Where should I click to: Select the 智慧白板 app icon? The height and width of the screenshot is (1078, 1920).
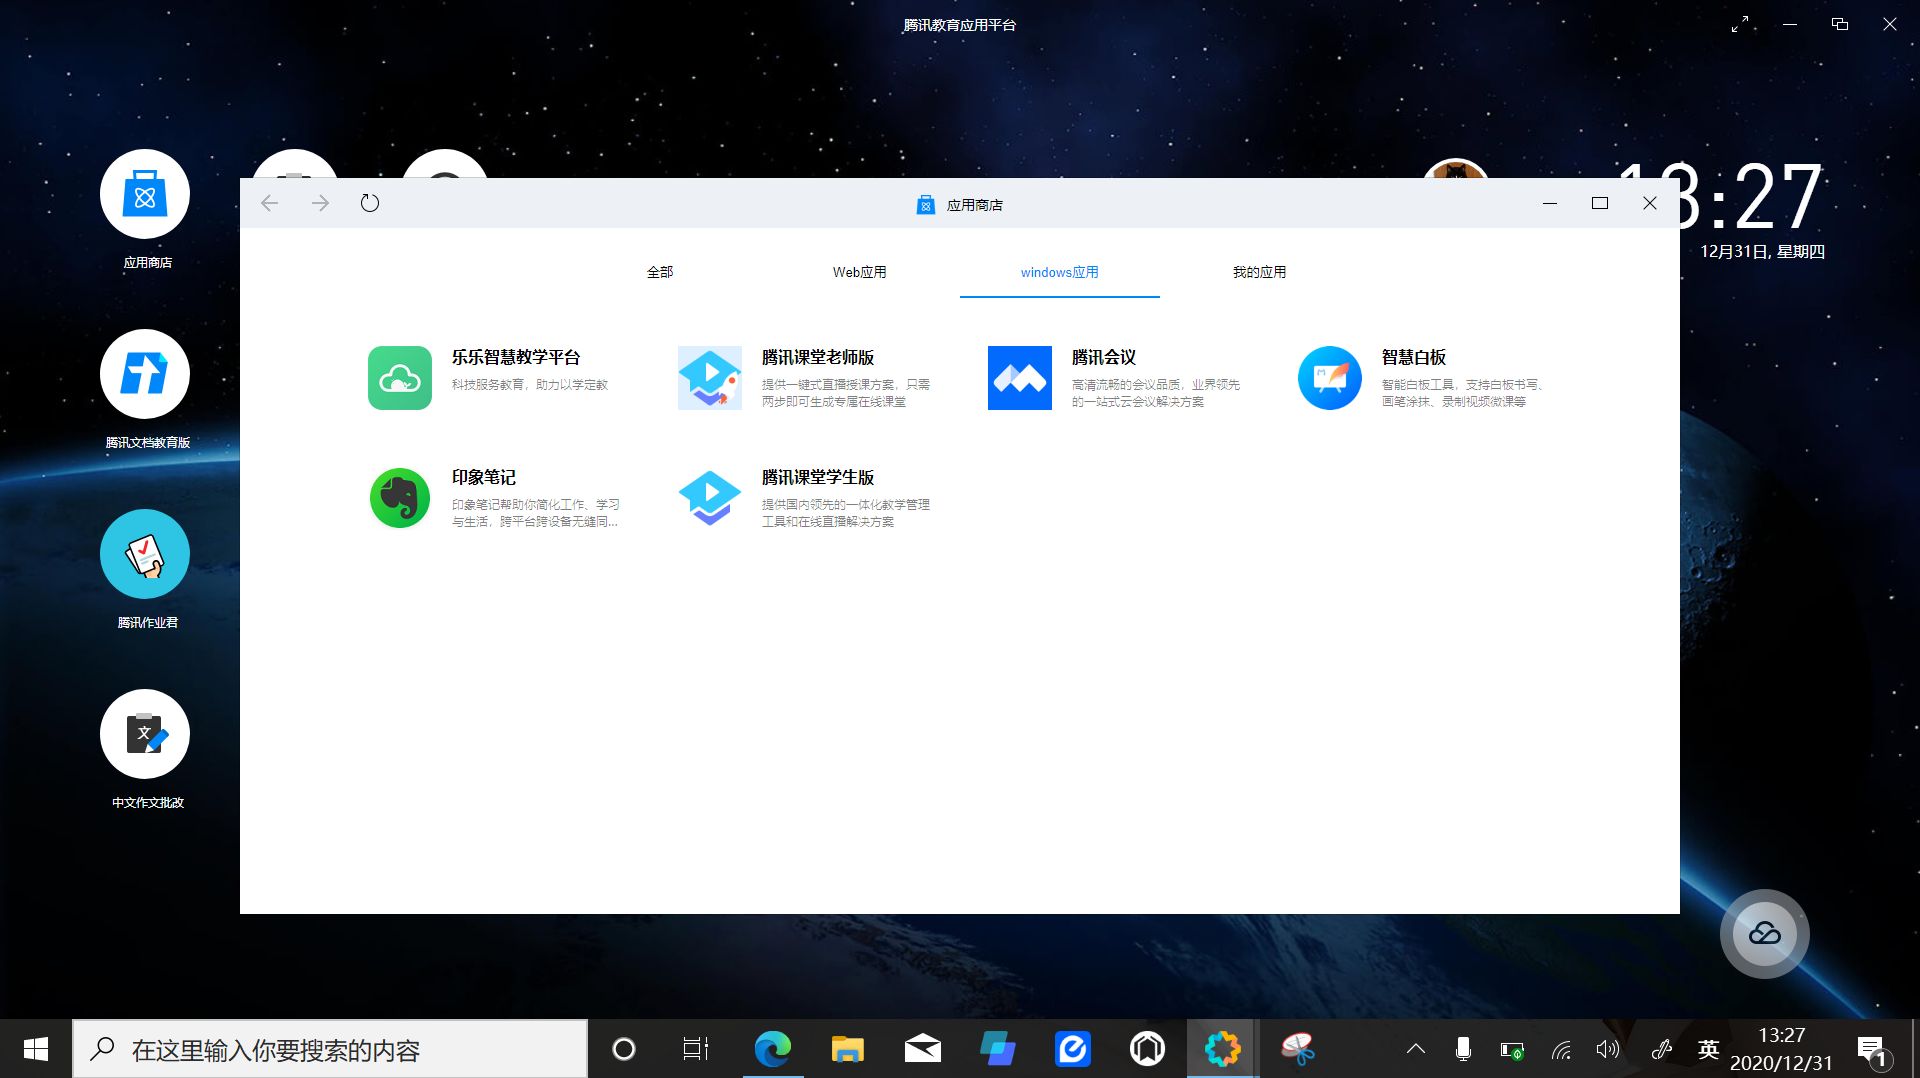click(x=1330, y=378)
